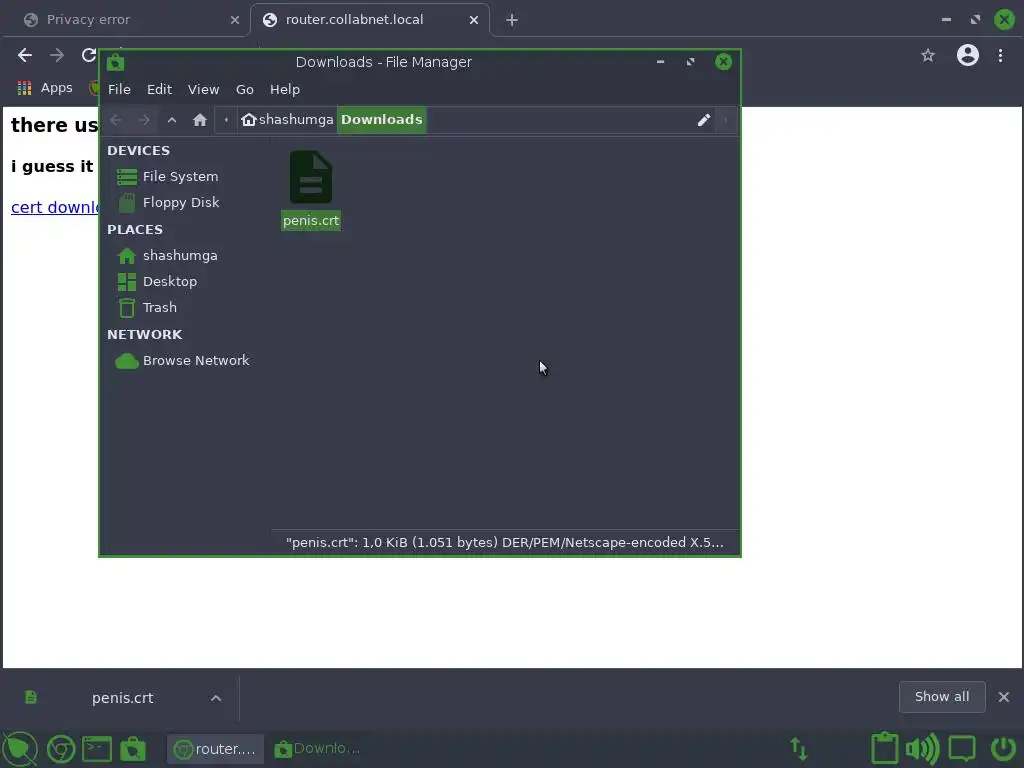
Task: Click browser forward arrow
Action: pos(57,56)
